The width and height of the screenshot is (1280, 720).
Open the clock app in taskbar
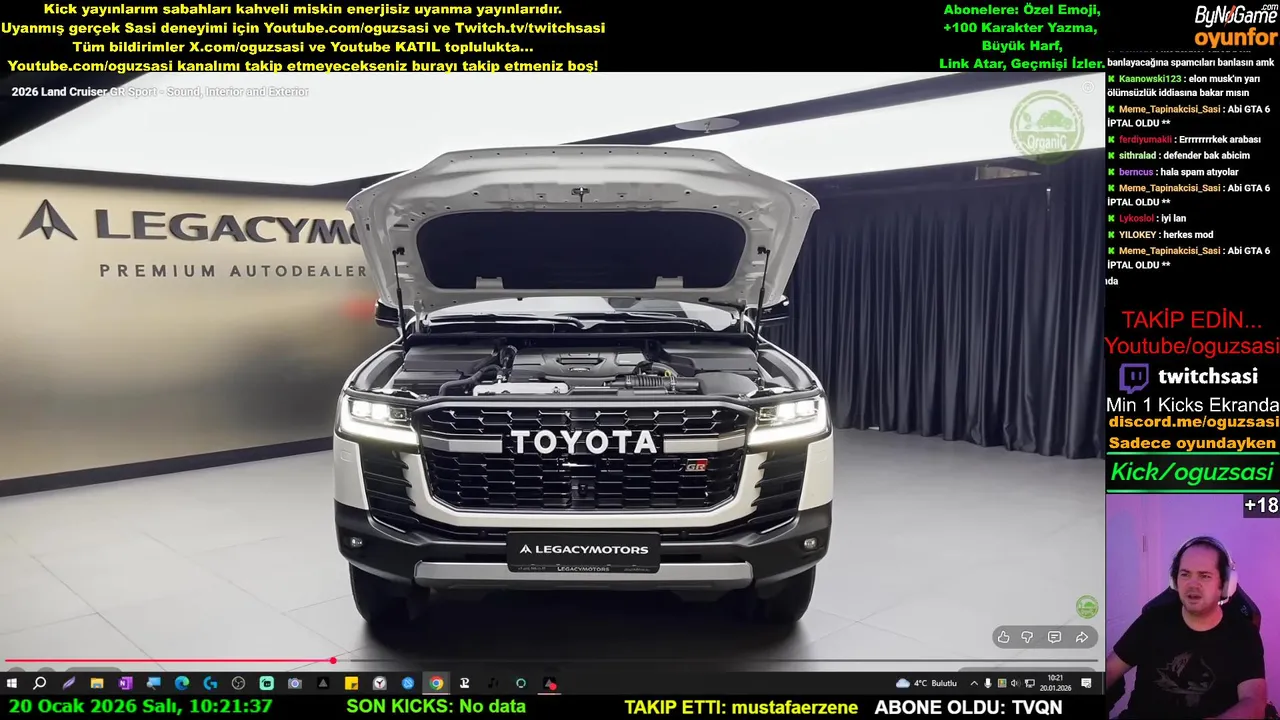380,684
